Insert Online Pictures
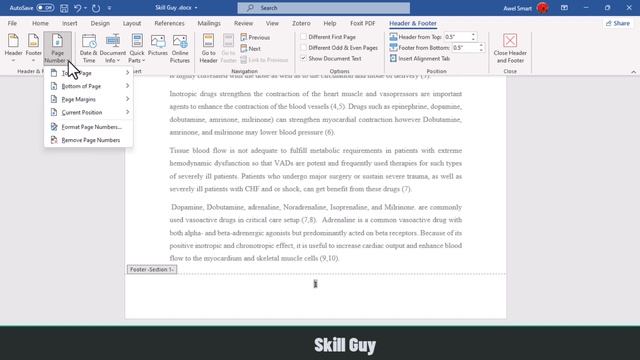The image size is (640, 360). click(x=180, y=48)
